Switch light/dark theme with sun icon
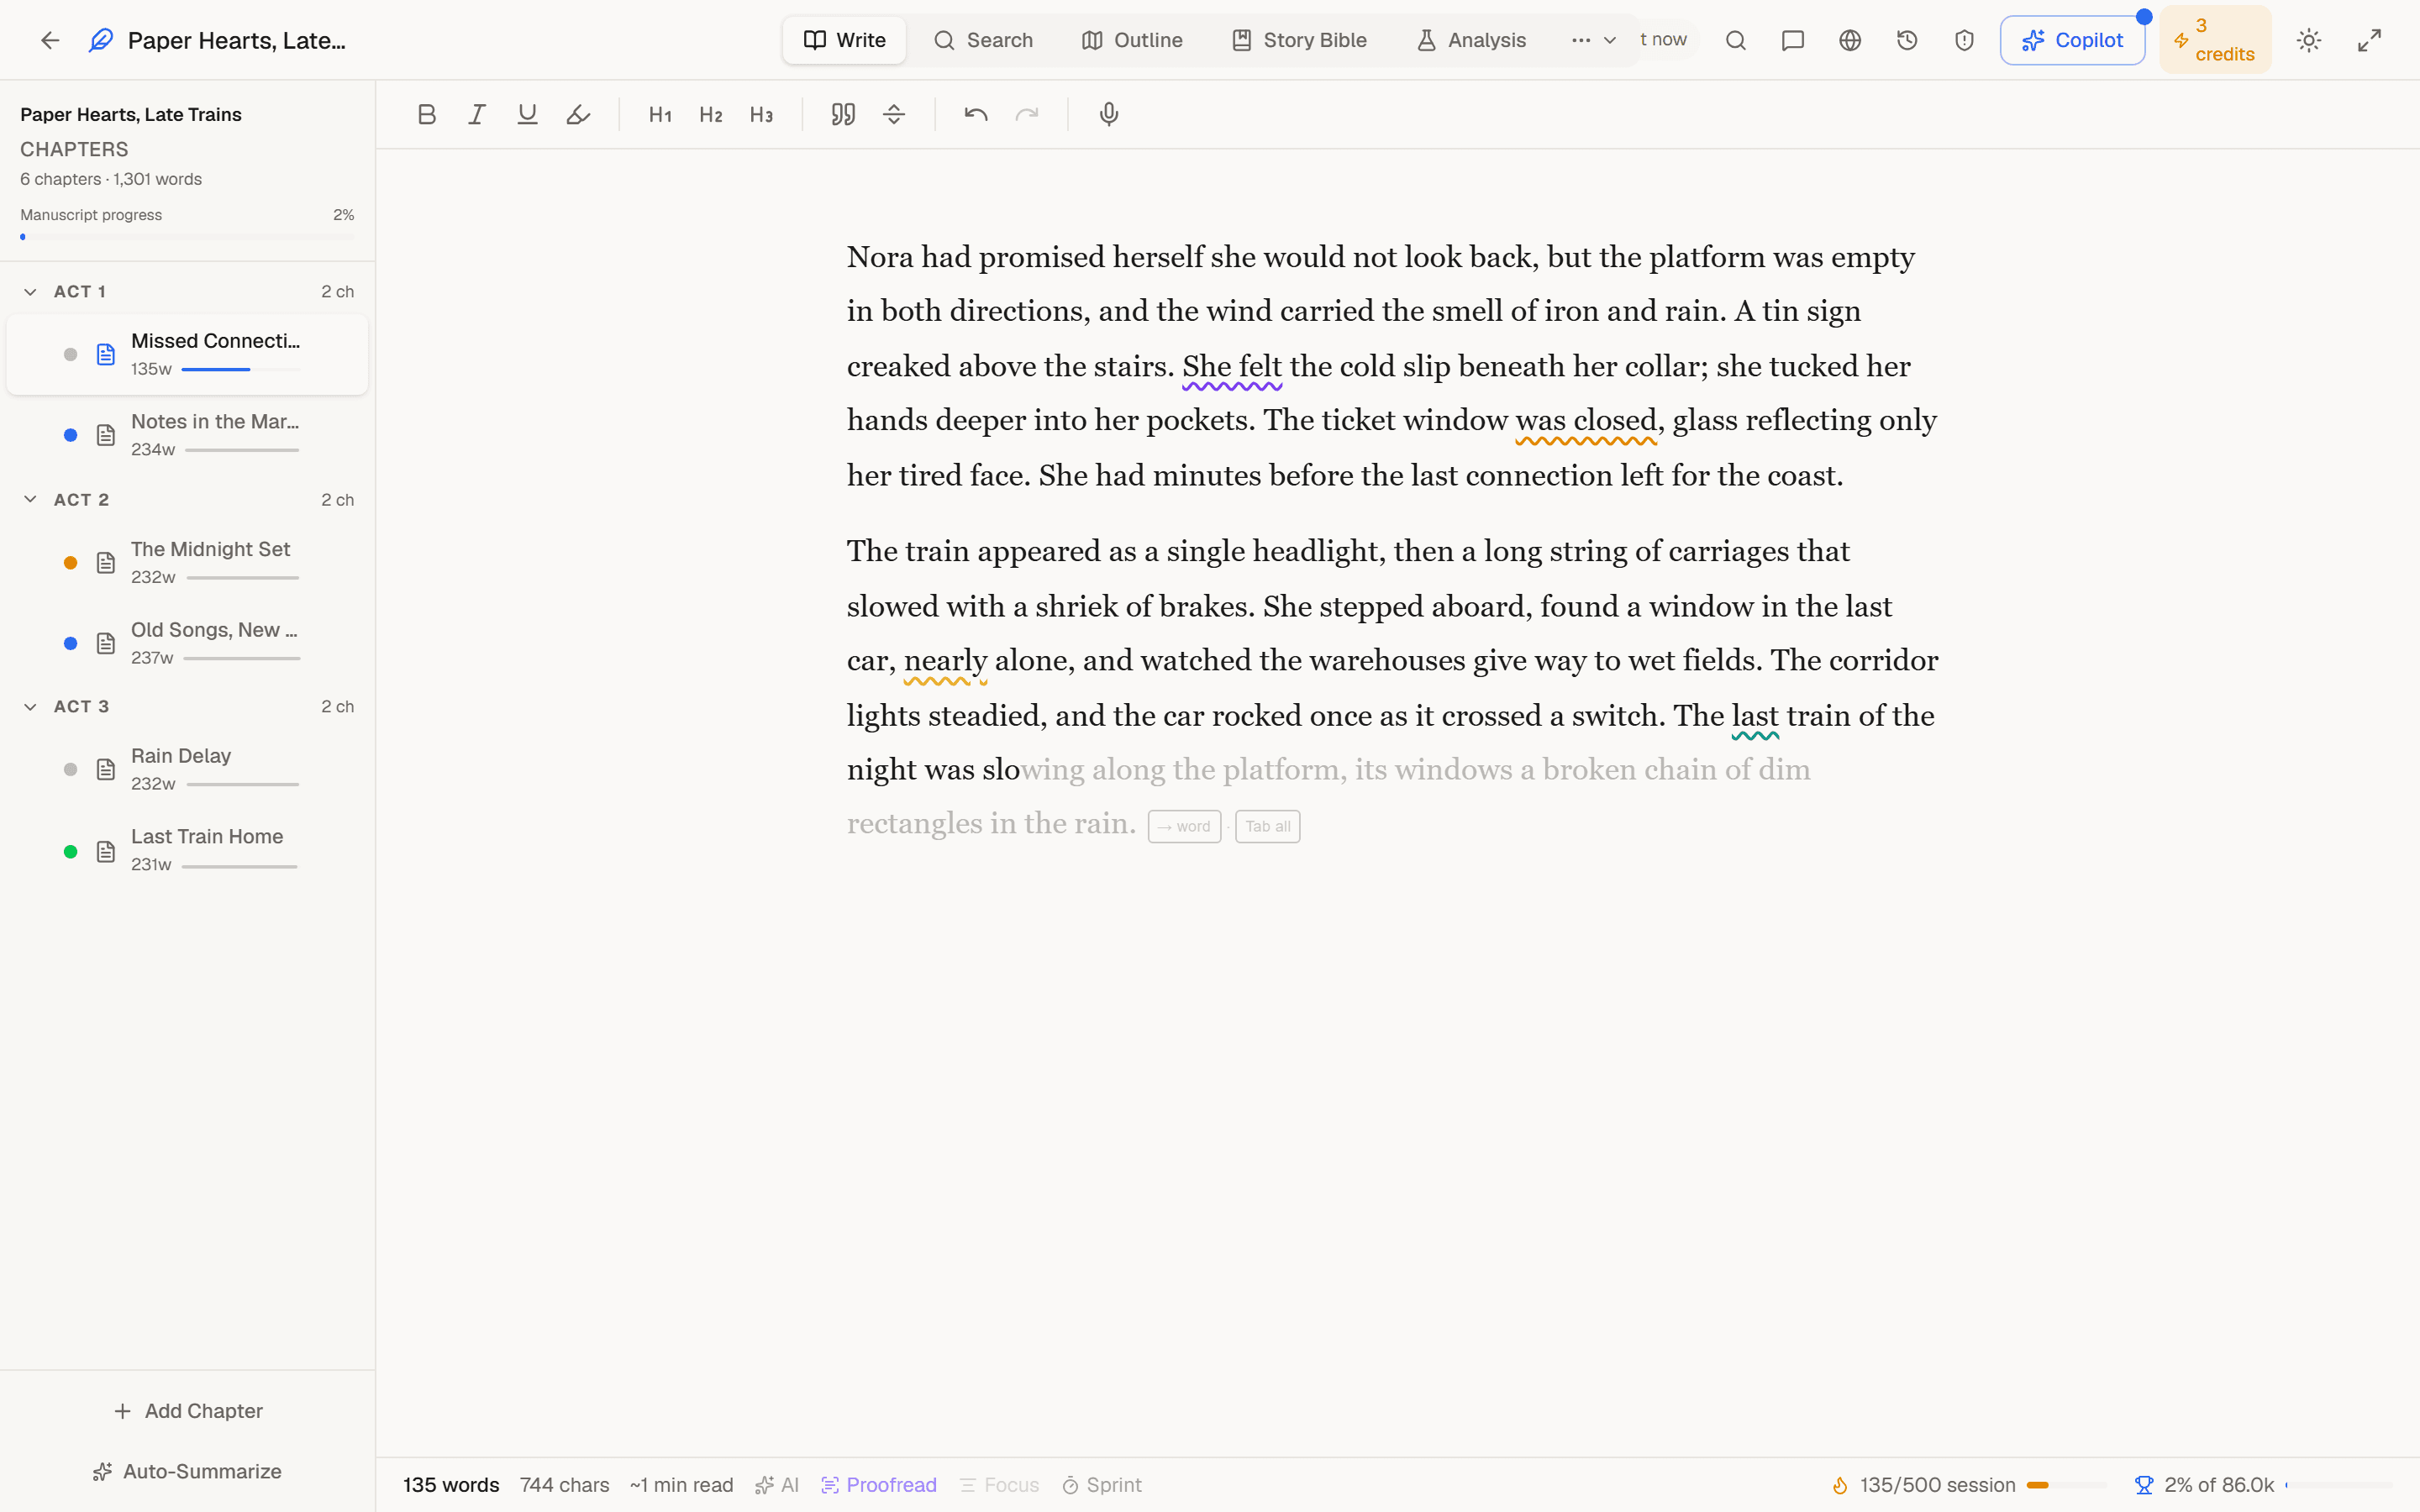This screenshot has width=2420, height=1512. pos(2309,40)
